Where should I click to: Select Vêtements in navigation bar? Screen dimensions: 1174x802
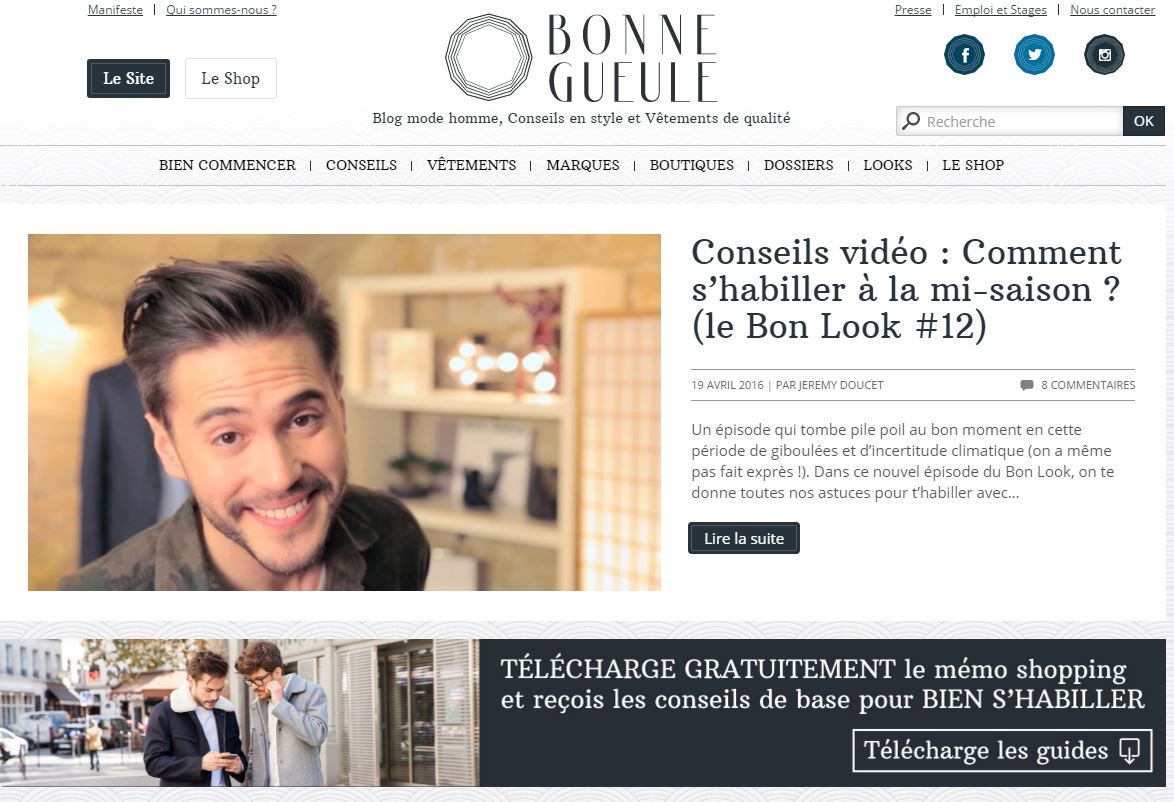pyautogui.click(x=471, y=165)
